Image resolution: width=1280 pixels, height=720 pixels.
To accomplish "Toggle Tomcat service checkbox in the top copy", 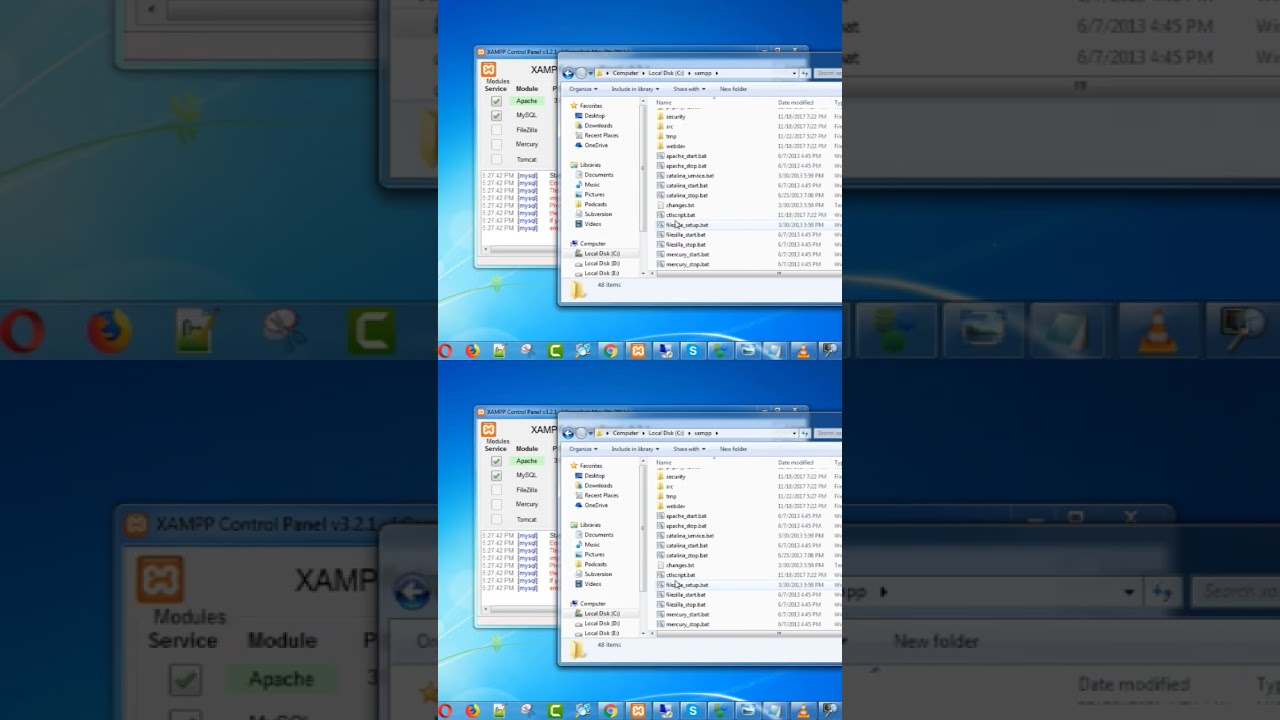I will [x=496, y=160].
